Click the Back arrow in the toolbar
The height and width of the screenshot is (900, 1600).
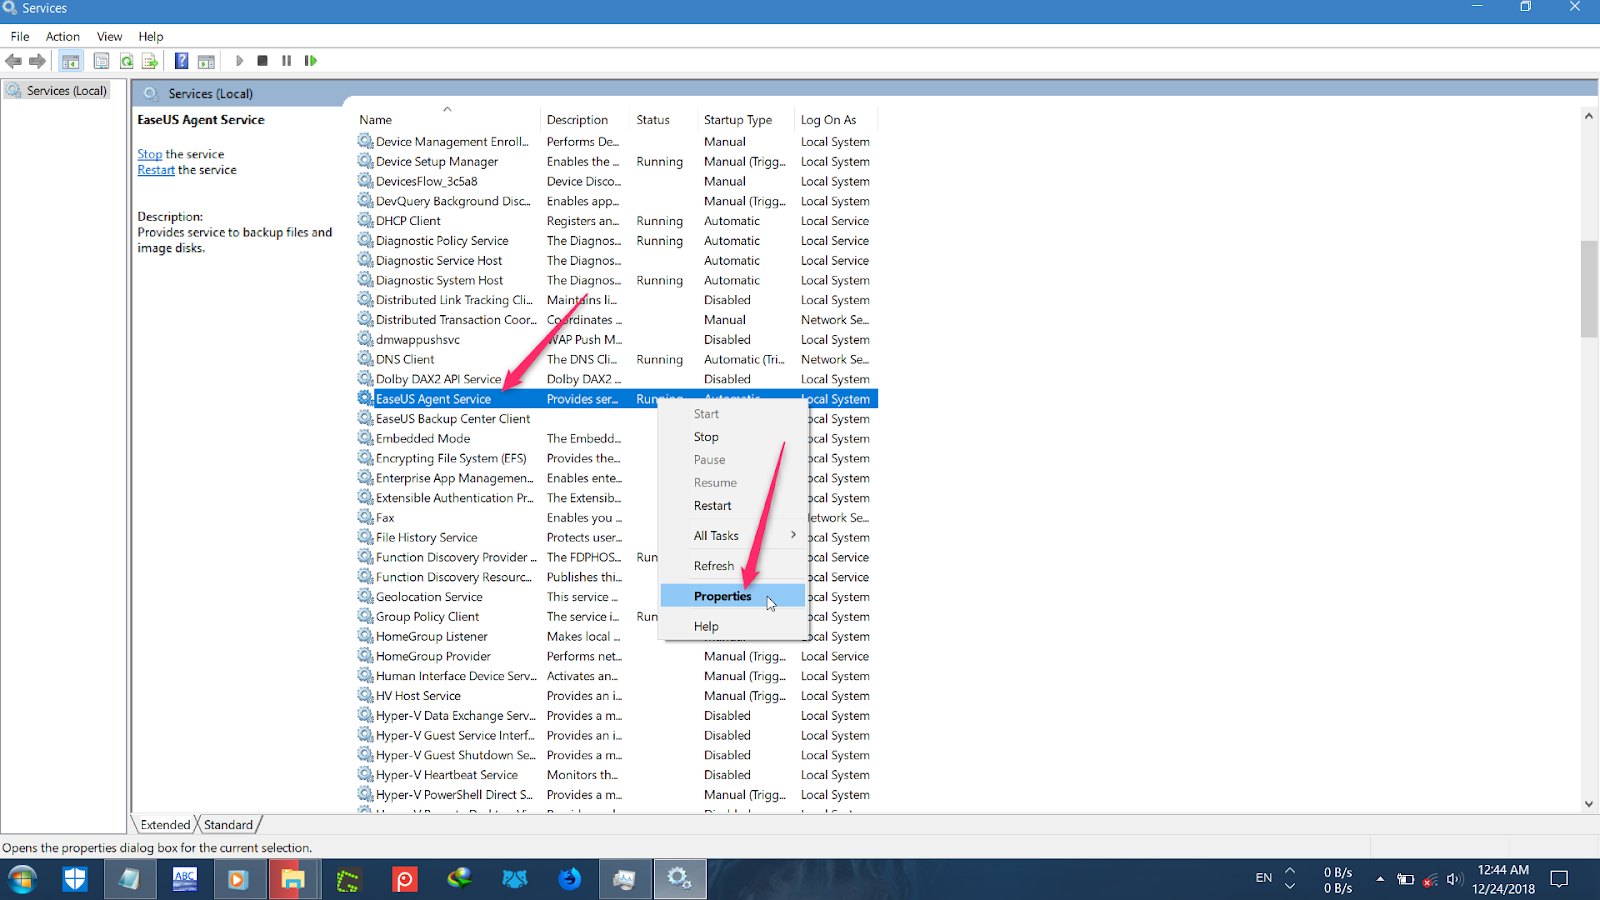tap(14, 61)
